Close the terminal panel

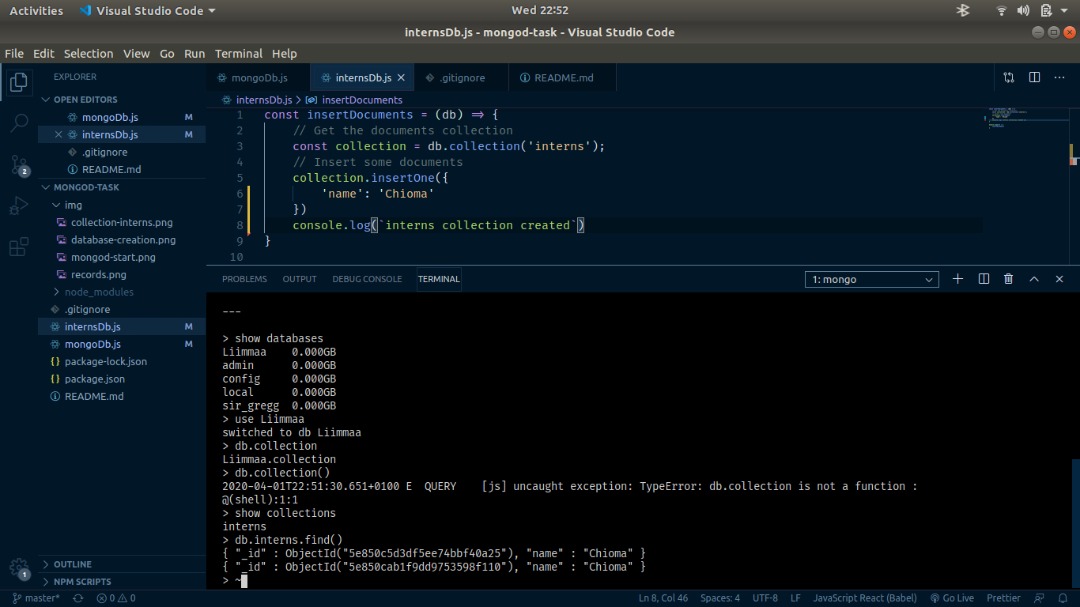click(x=1059, y=279)
